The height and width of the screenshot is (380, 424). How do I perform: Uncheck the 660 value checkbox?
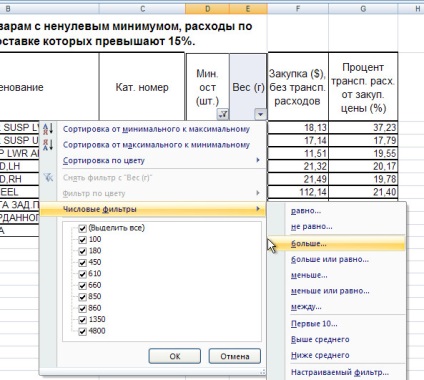click(x=82, y=286)
